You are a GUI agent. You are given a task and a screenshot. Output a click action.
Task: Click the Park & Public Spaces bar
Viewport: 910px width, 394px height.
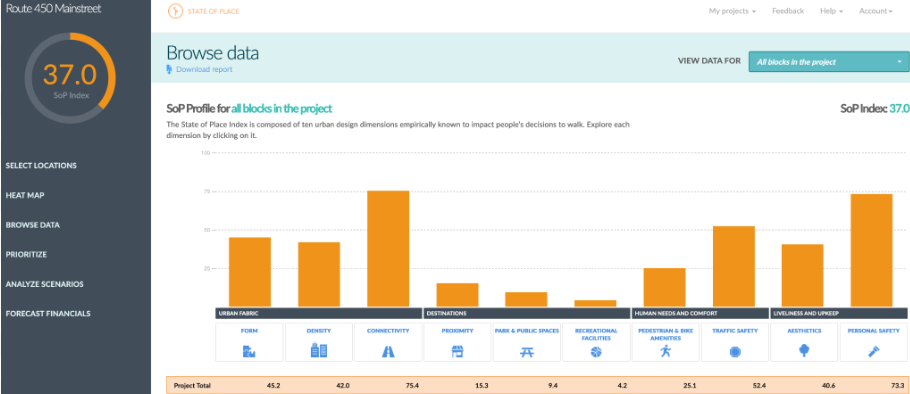tap(526, 299)
